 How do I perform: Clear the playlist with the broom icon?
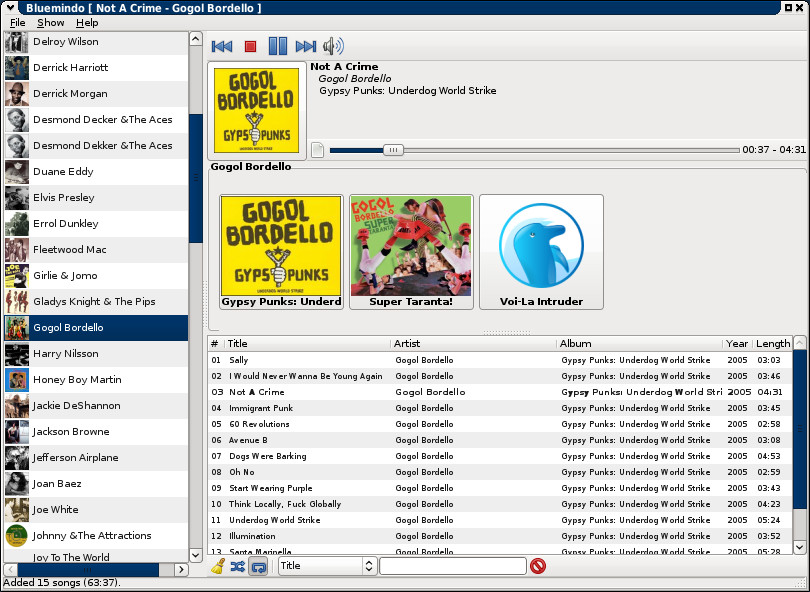[x=219, y=566]
